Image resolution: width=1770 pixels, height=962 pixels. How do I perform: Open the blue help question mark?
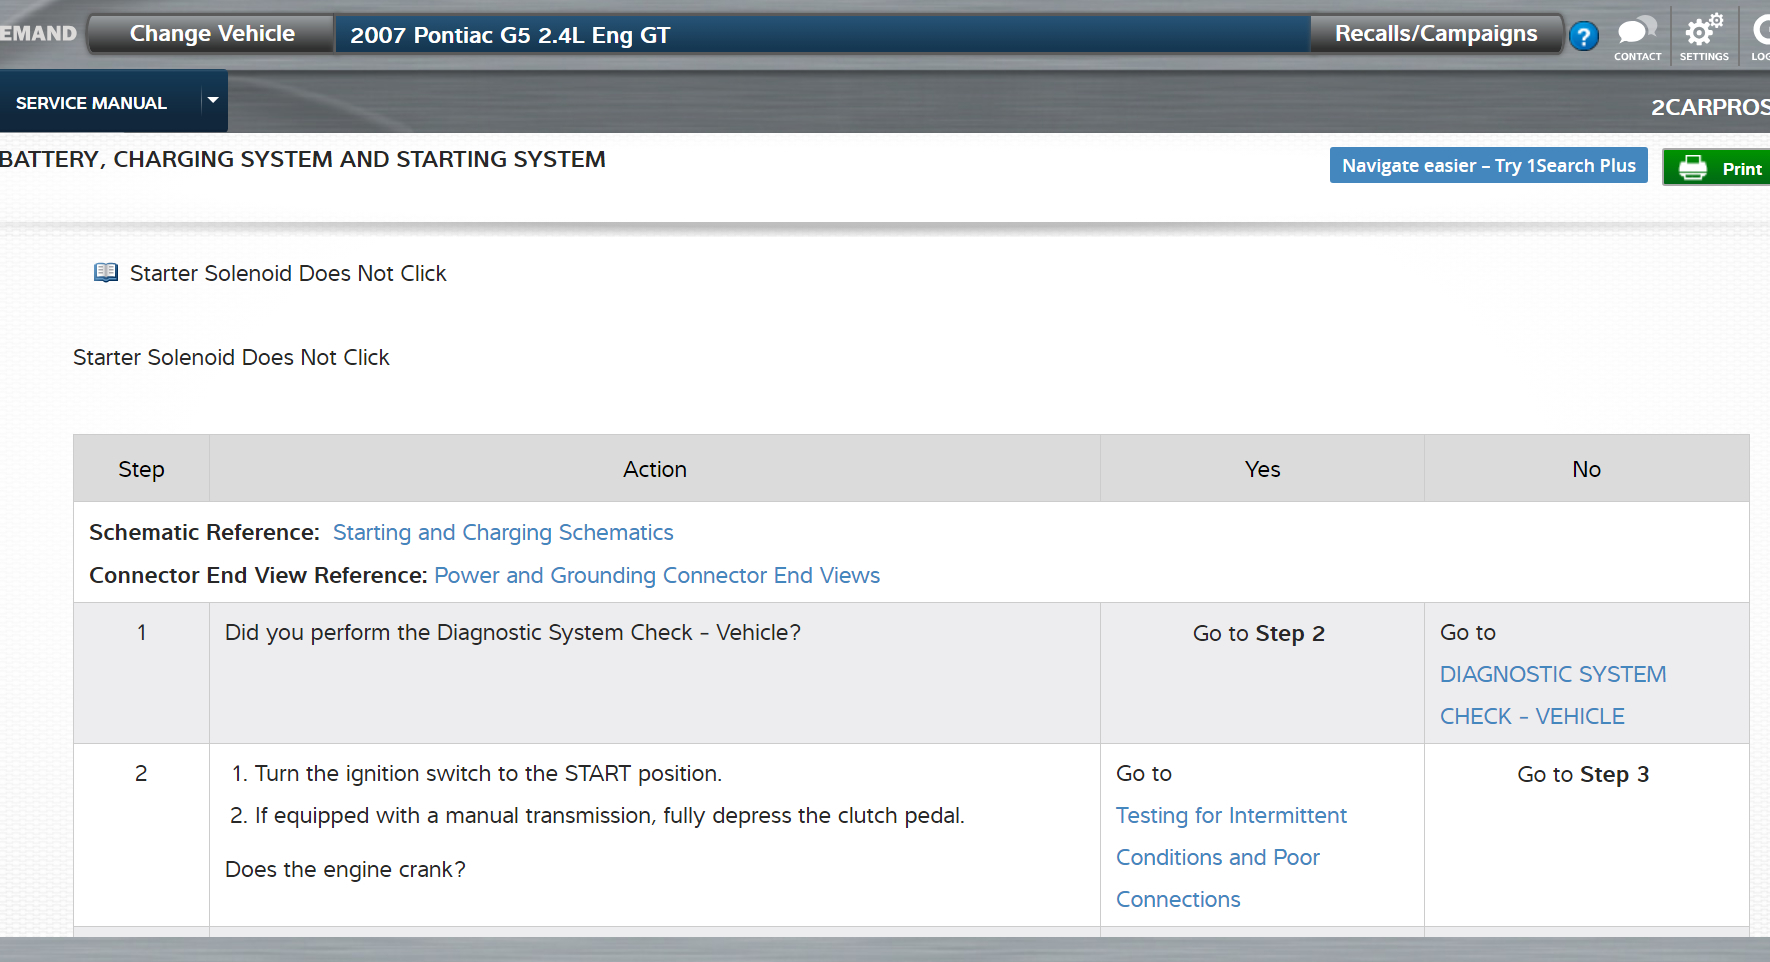pos(1584,37)
